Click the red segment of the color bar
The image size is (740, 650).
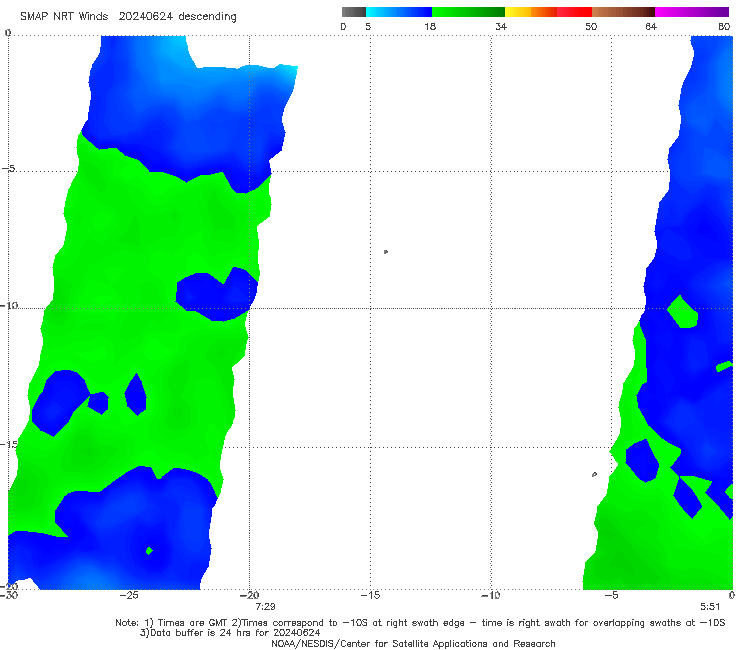click(x=574, y=12)
